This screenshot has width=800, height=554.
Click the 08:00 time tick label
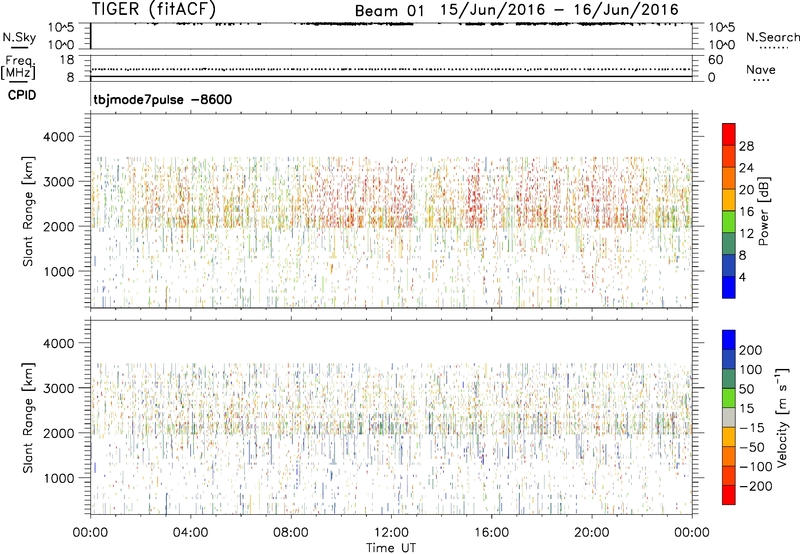tap(290, 533)
